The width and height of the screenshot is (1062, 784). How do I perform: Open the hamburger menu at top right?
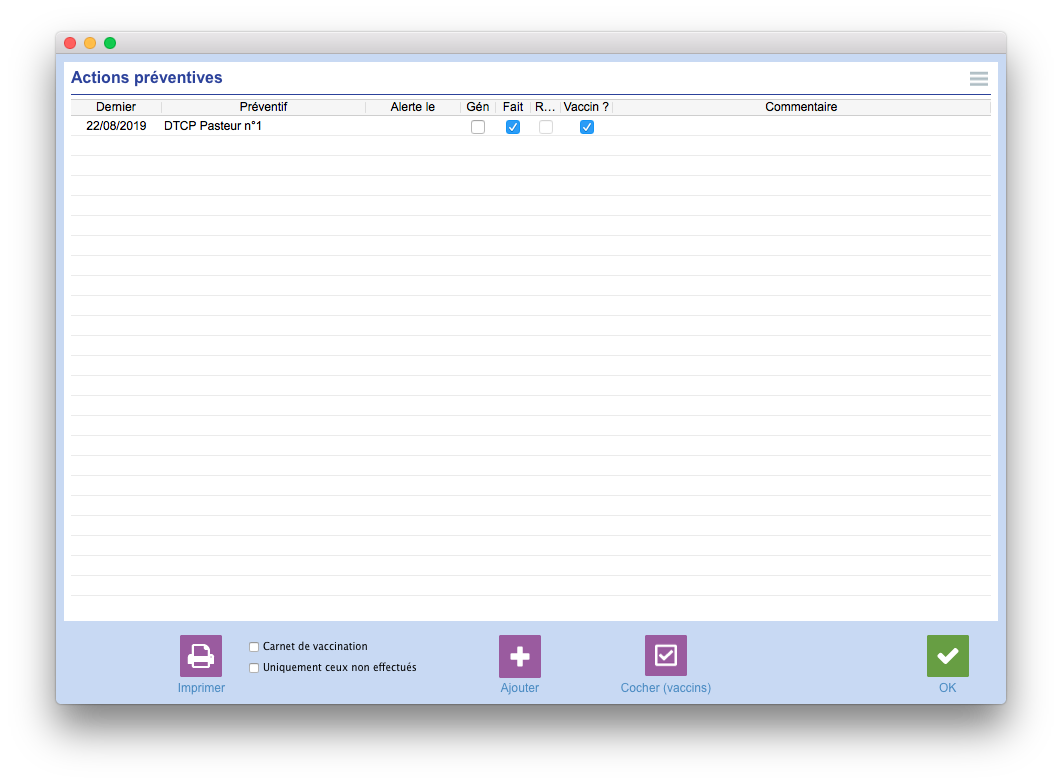click(979, 79)
